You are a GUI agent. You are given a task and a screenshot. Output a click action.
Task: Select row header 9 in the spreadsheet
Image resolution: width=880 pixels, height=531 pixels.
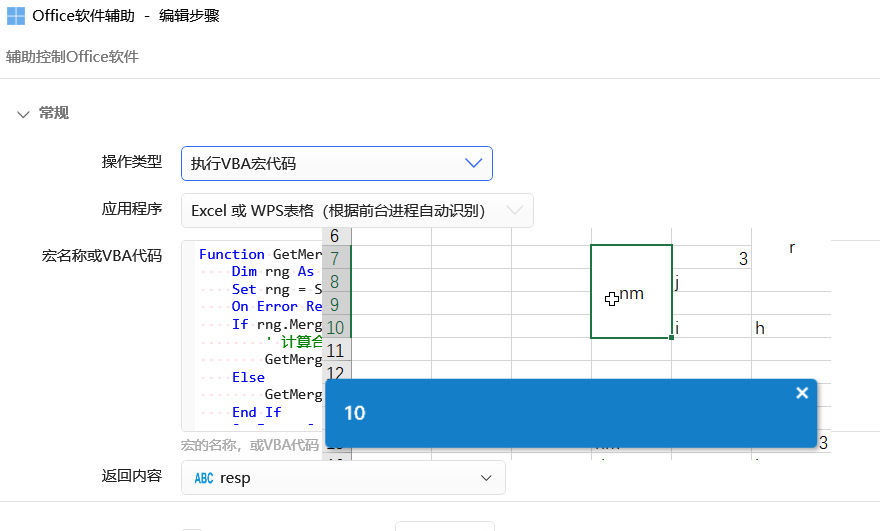point(335,304)
